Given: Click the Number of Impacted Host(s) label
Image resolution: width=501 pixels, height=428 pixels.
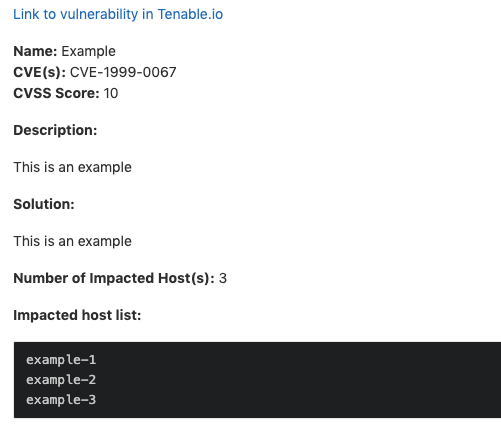Looking at the screenshot, I should [x=114, y=278].
